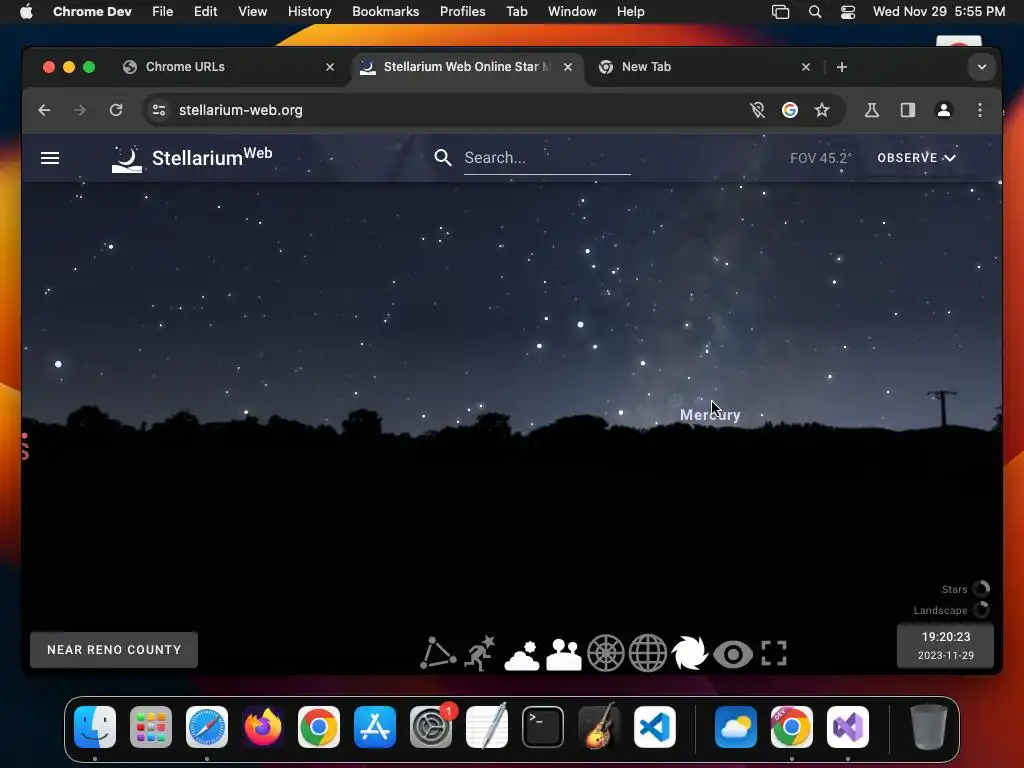Open macOS Control Center icon
Image resolution: width=1024 pixels, height=768 pixels.
click(x=848, y=12)
